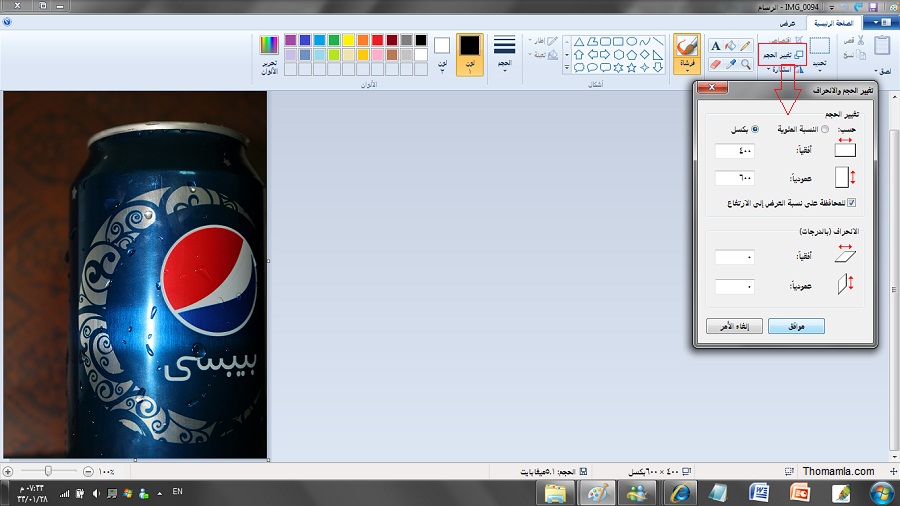Click the vertical skew degrees field

[735, 286]
